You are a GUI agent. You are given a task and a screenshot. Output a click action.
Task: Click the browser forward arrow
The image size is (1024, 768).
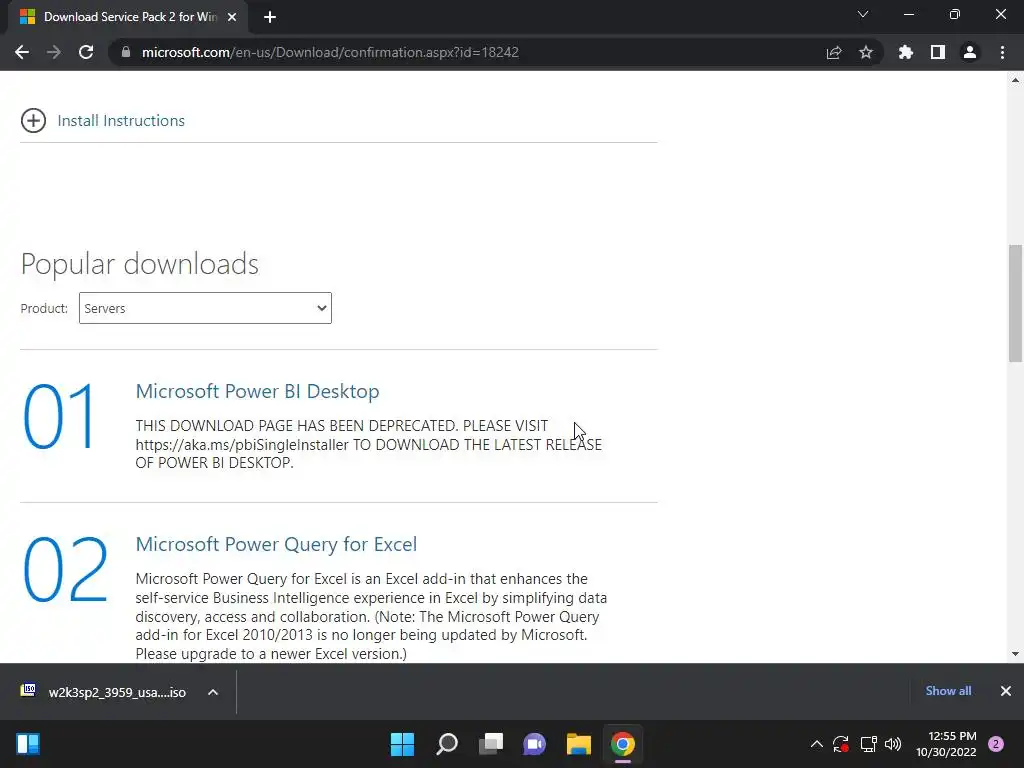tap(54, 52)
